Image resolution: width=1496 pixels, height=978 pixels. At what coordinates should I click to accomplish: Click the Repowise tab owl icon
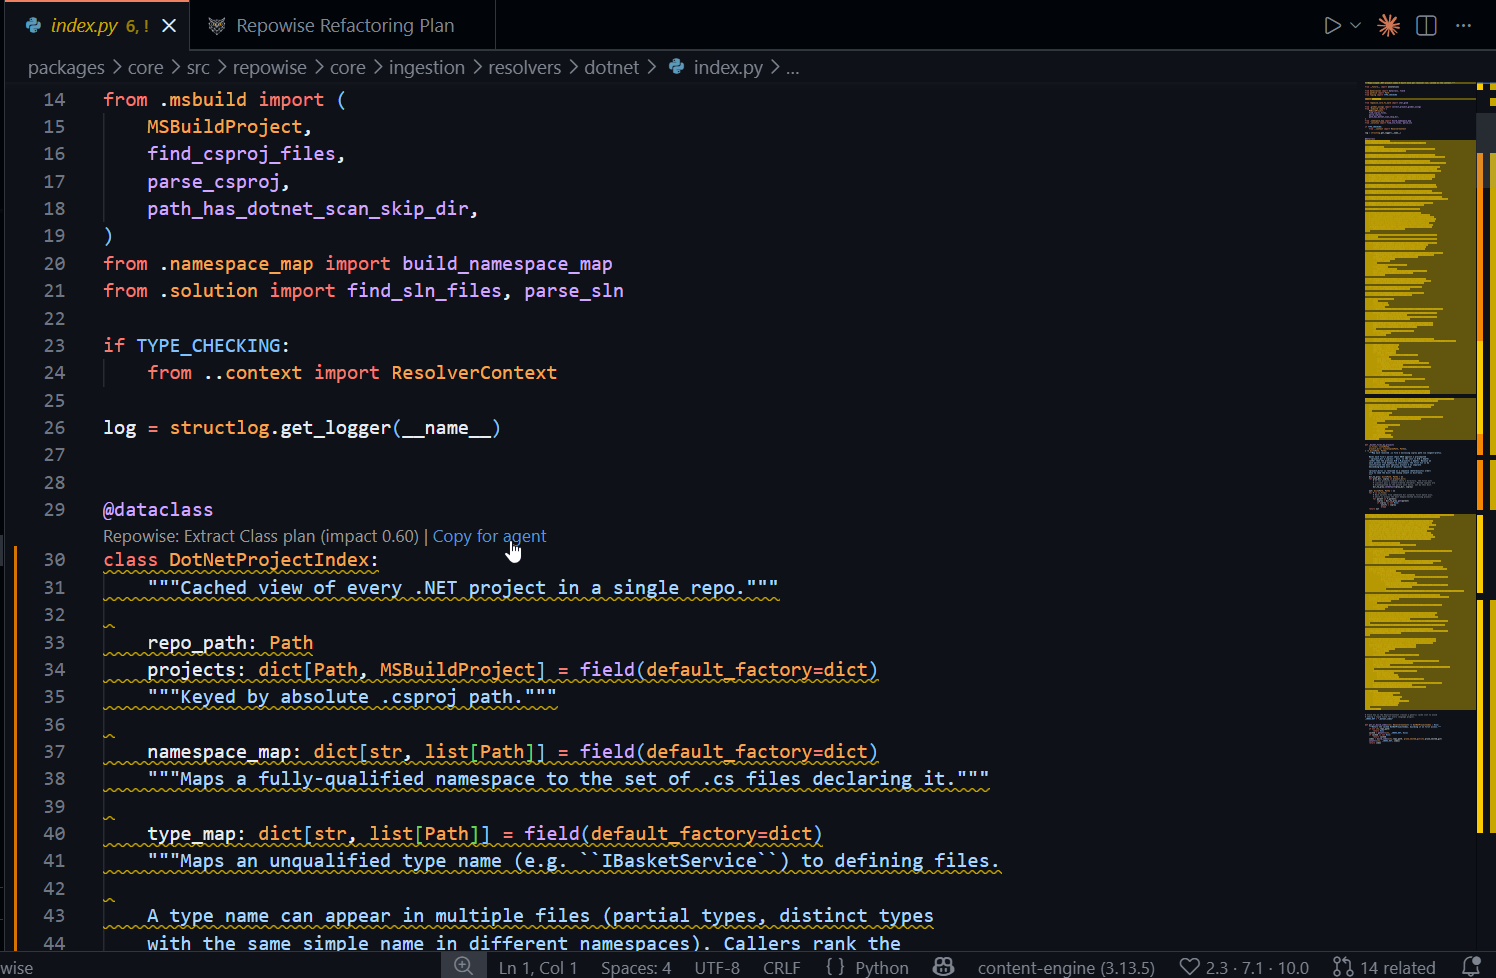click(216, 26)
